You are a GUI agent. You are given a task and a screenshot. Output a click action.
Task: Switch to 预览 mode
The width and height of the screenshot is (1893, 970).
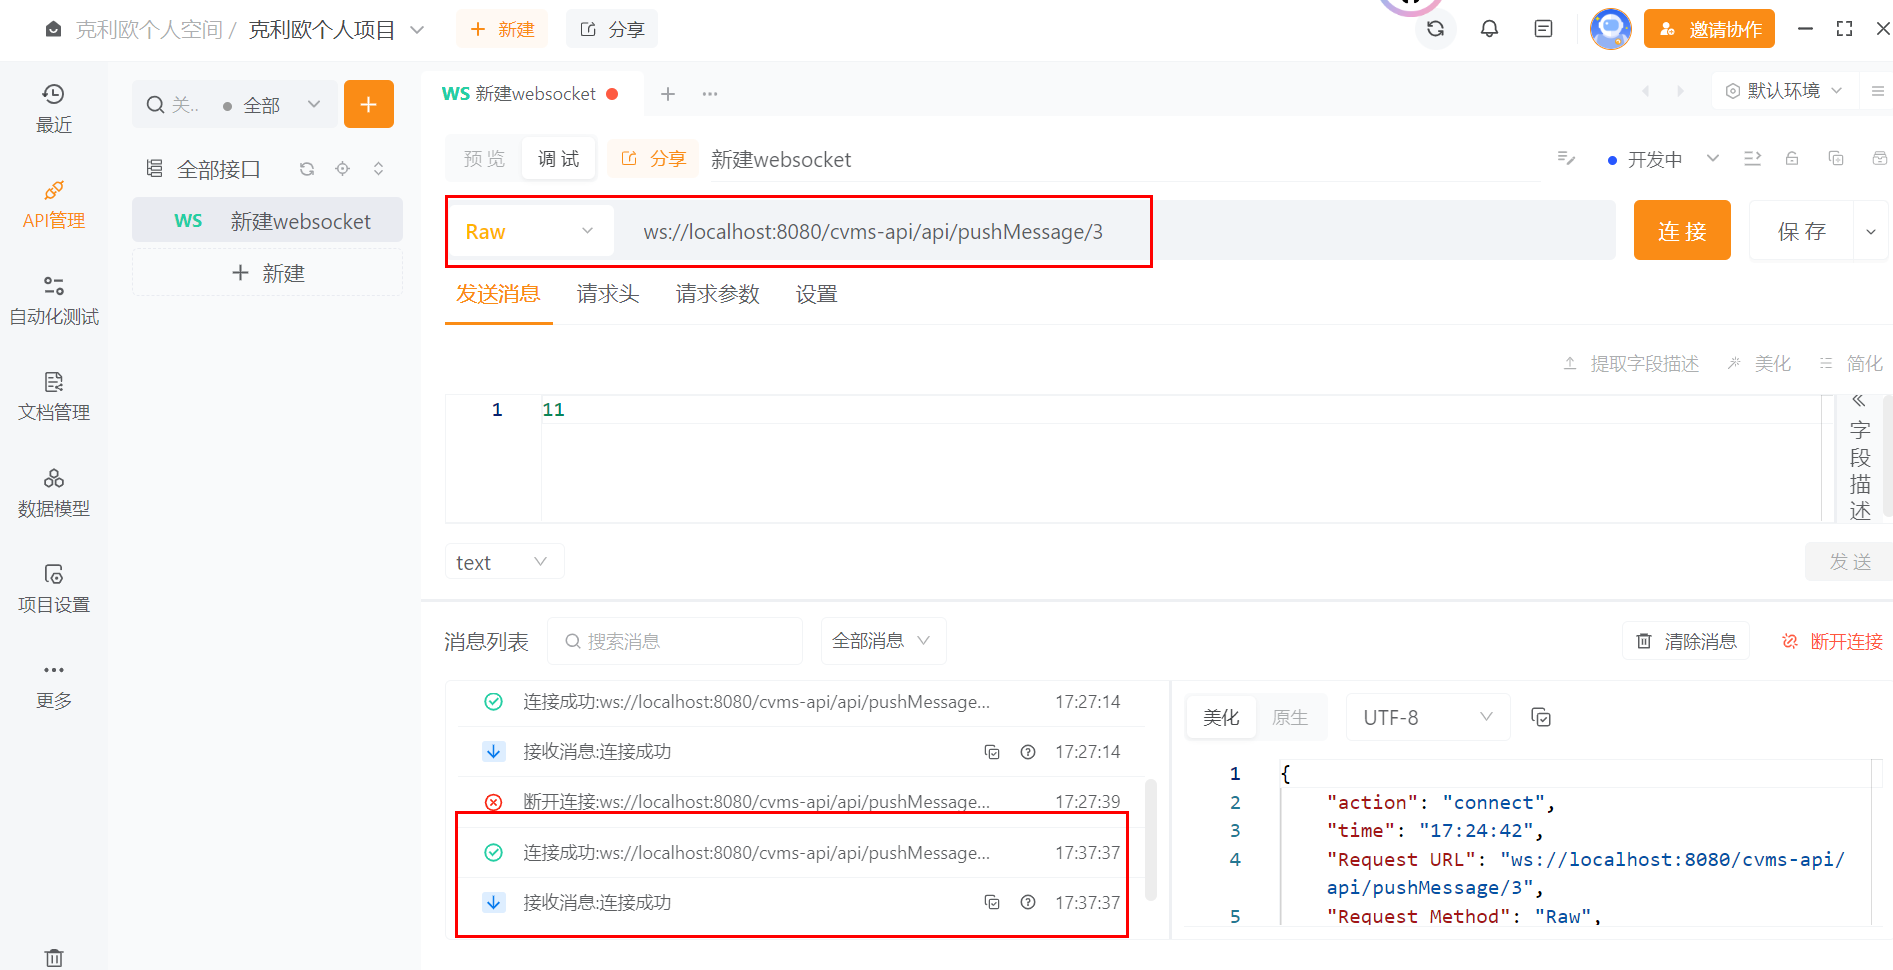point(485,159)
